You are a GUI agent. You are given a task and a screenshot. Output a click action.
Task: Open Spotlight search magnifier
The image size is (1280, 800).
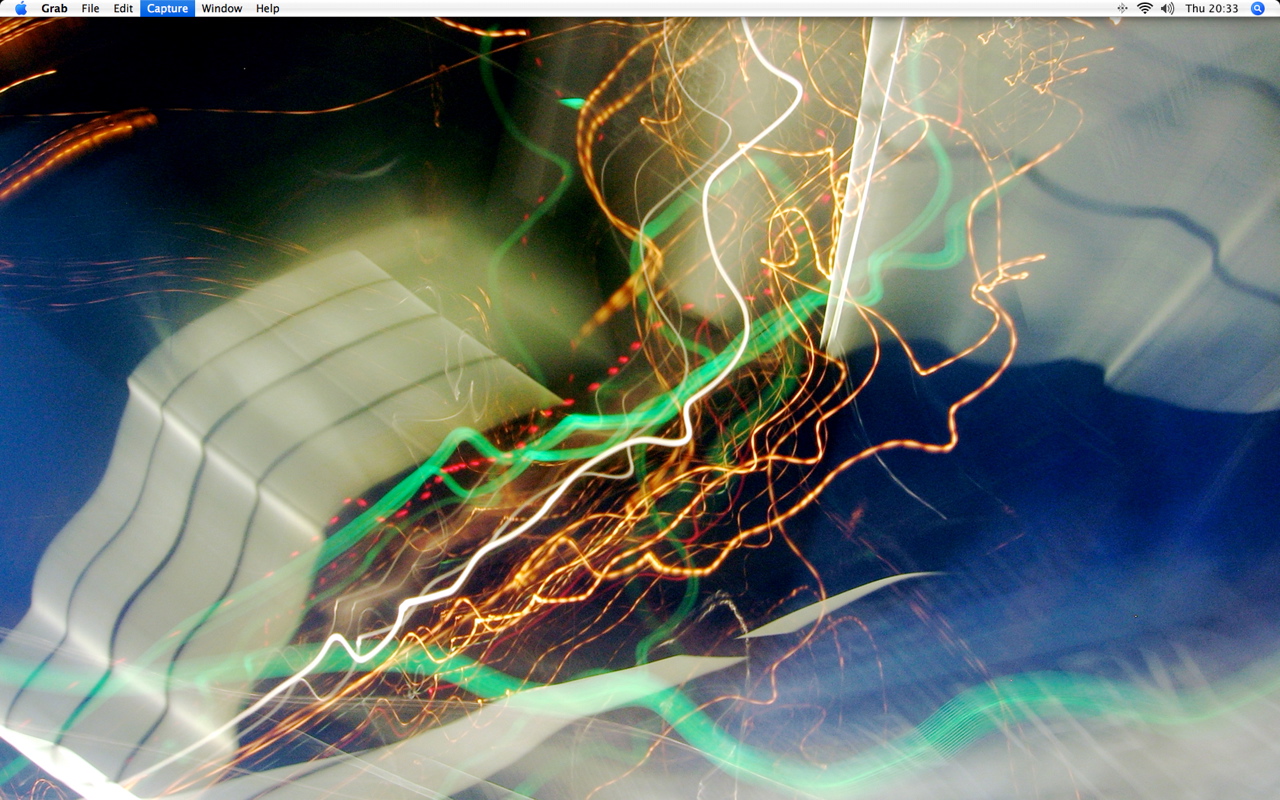tap(1258, 8)
